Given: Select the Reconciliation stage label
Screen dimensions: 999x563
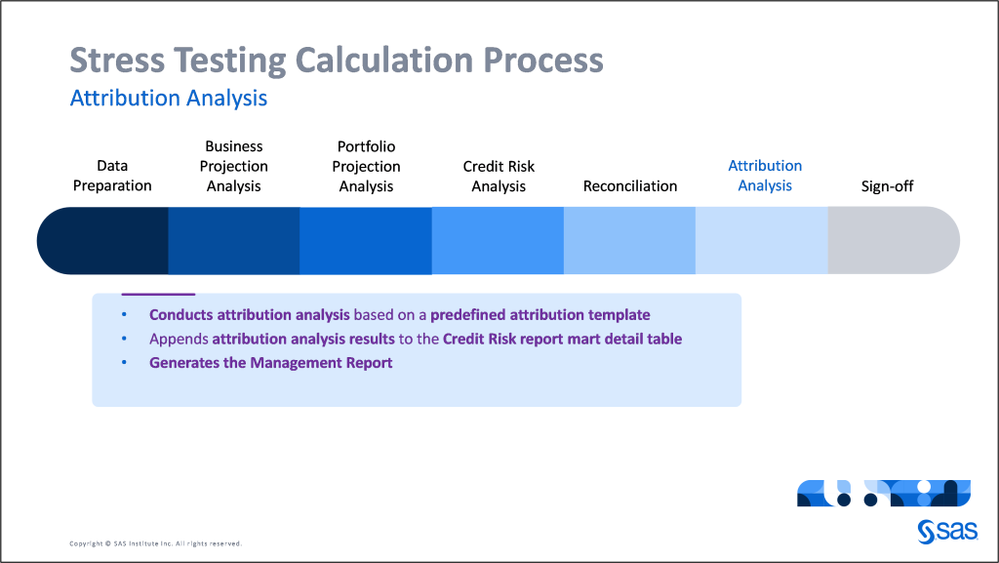Looking at the screenshot, I should tap(630, 186).
